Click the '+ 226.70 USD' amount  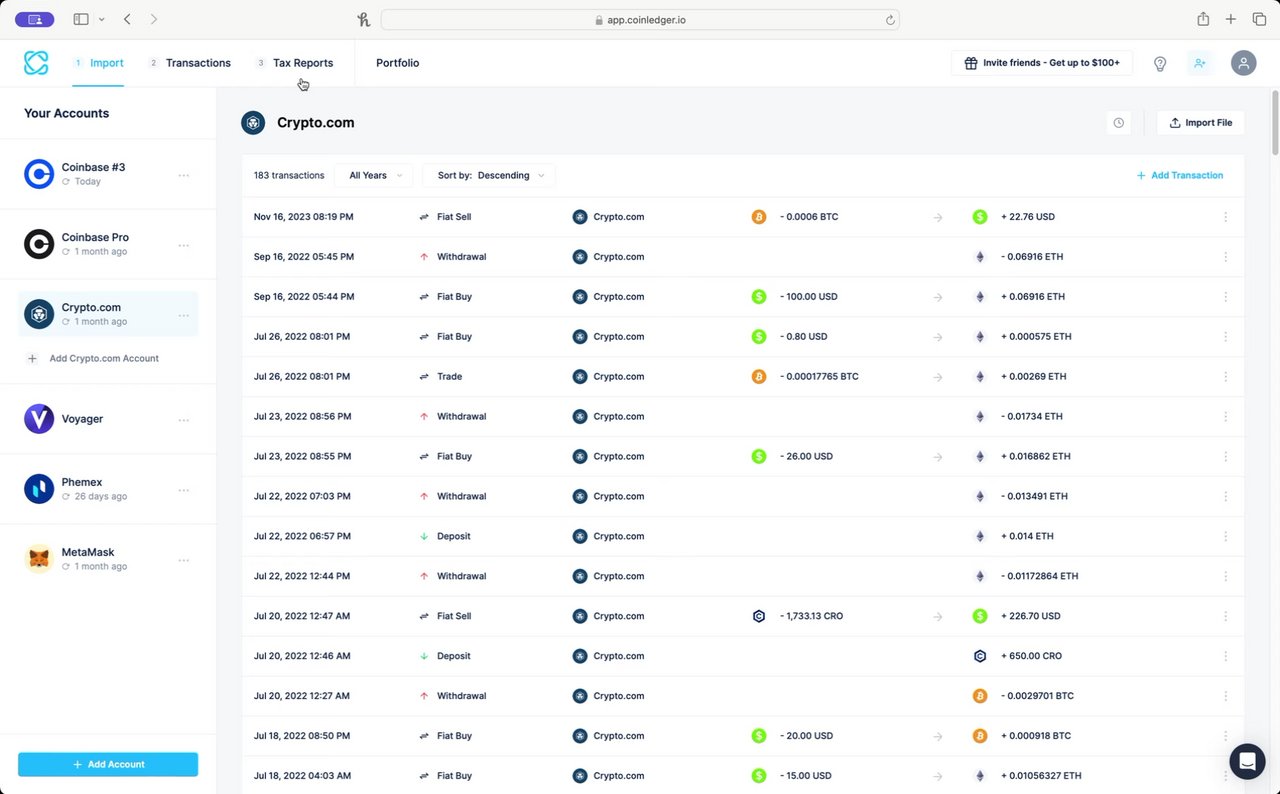click(1030, 616)
